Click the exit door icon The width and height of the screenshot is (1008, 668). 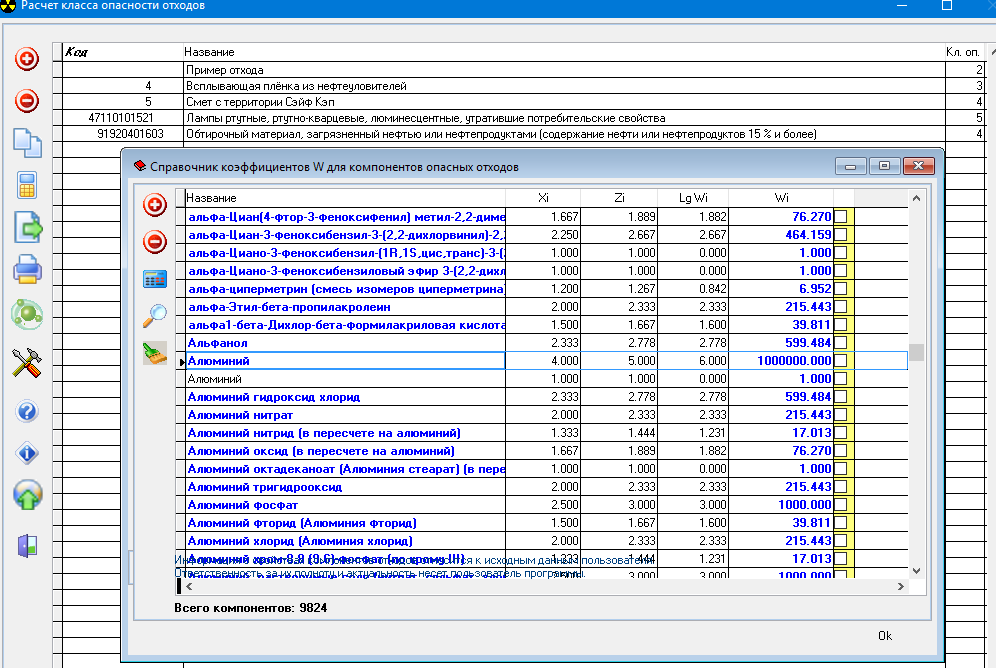(x=27, y=545)
